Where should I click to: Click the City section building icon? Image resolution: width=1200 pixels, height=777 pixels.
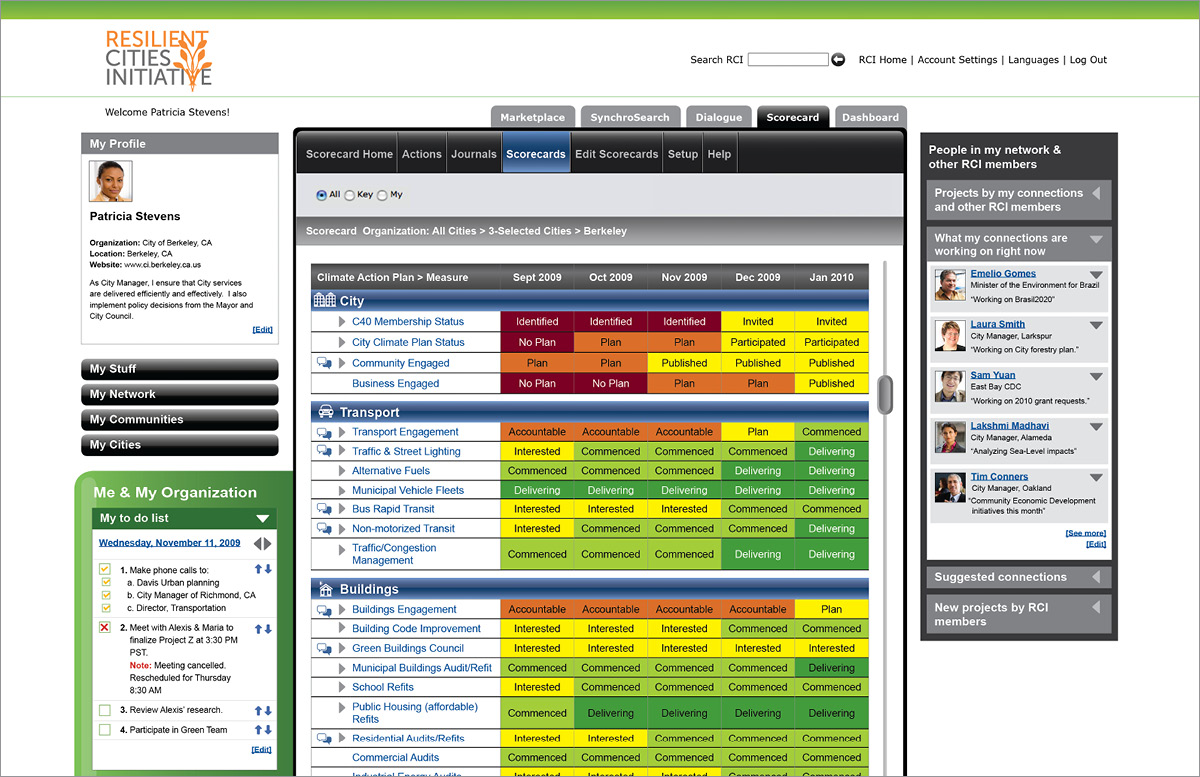[x=324, y=300]
